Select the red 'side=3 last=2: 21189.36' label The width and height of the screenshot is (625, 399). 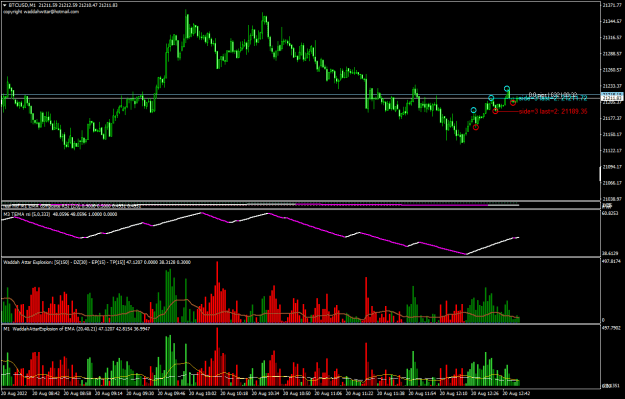[x=553, y=112]
